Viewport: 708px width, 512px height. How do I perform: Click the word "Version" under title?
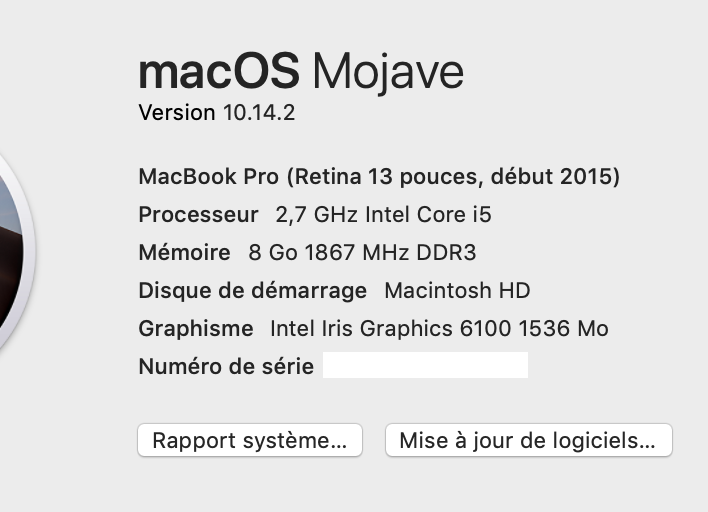pos(177,113)
